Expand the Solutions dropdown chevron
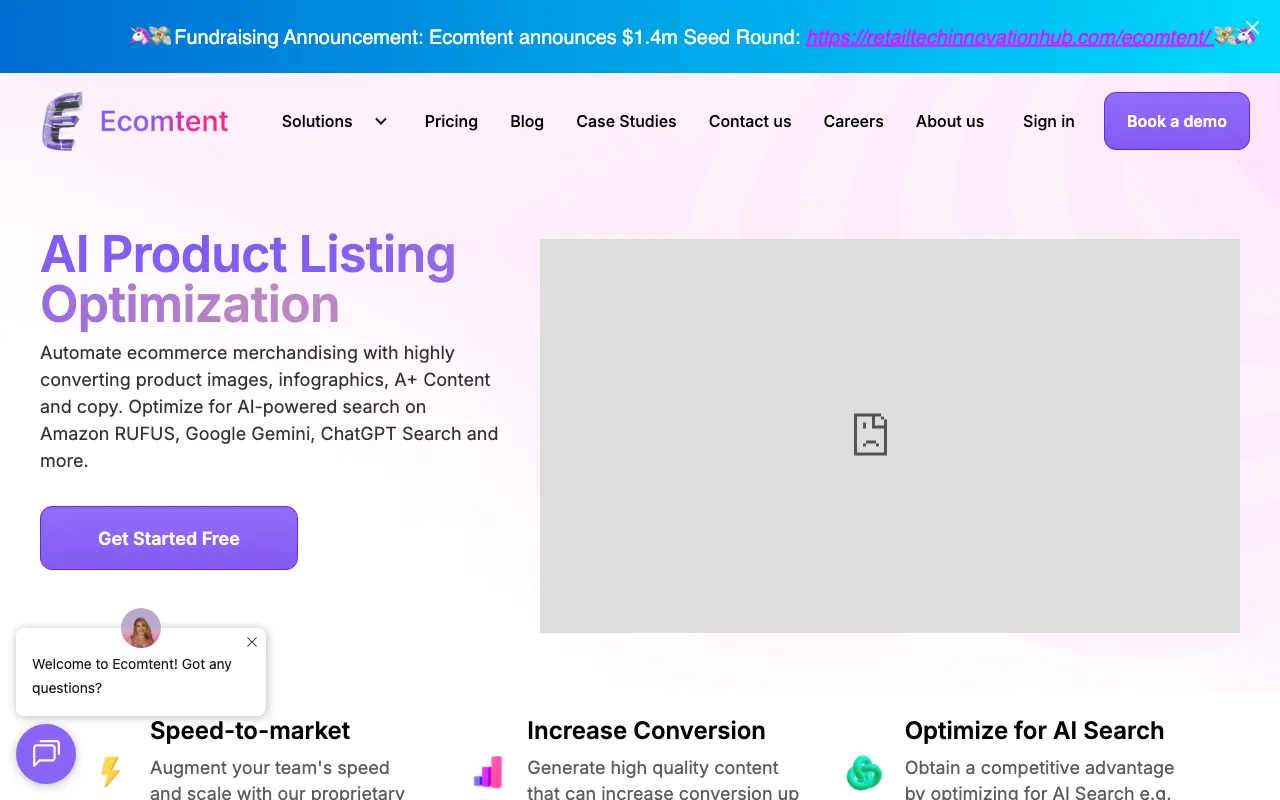 tap(381, 121)
